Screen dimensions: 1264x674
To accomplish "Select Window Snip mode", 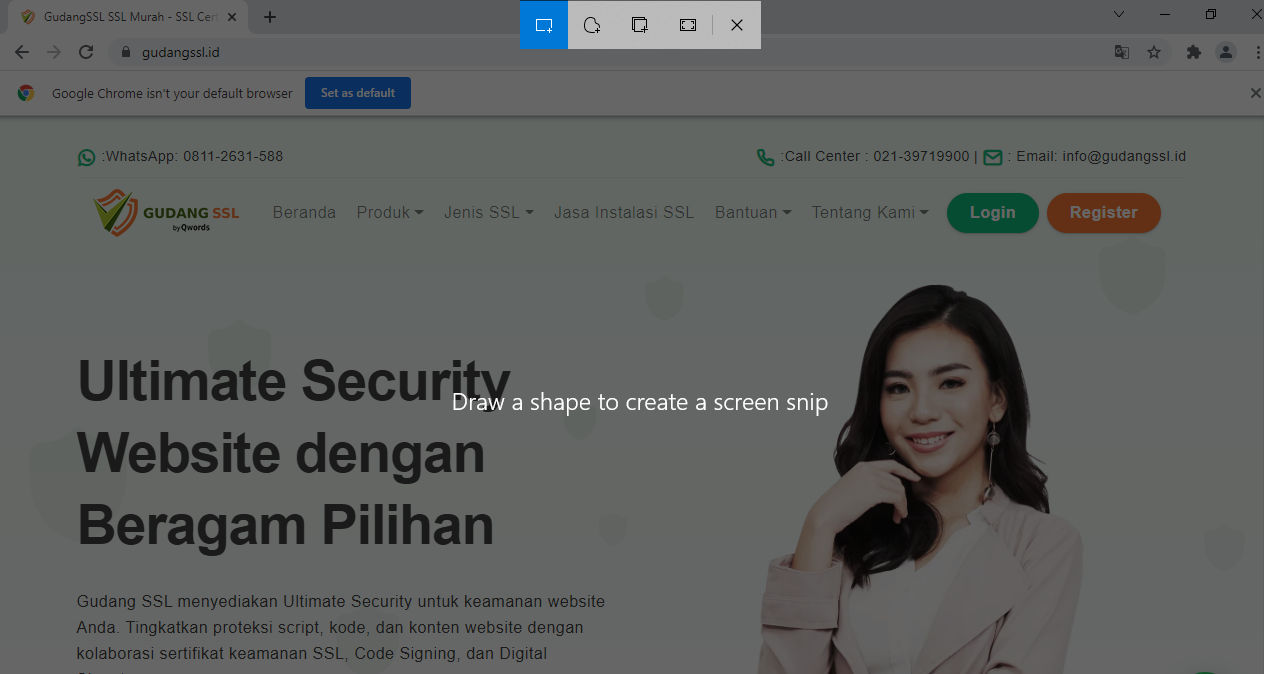I will pyautogui.click(x=640, y=25).
